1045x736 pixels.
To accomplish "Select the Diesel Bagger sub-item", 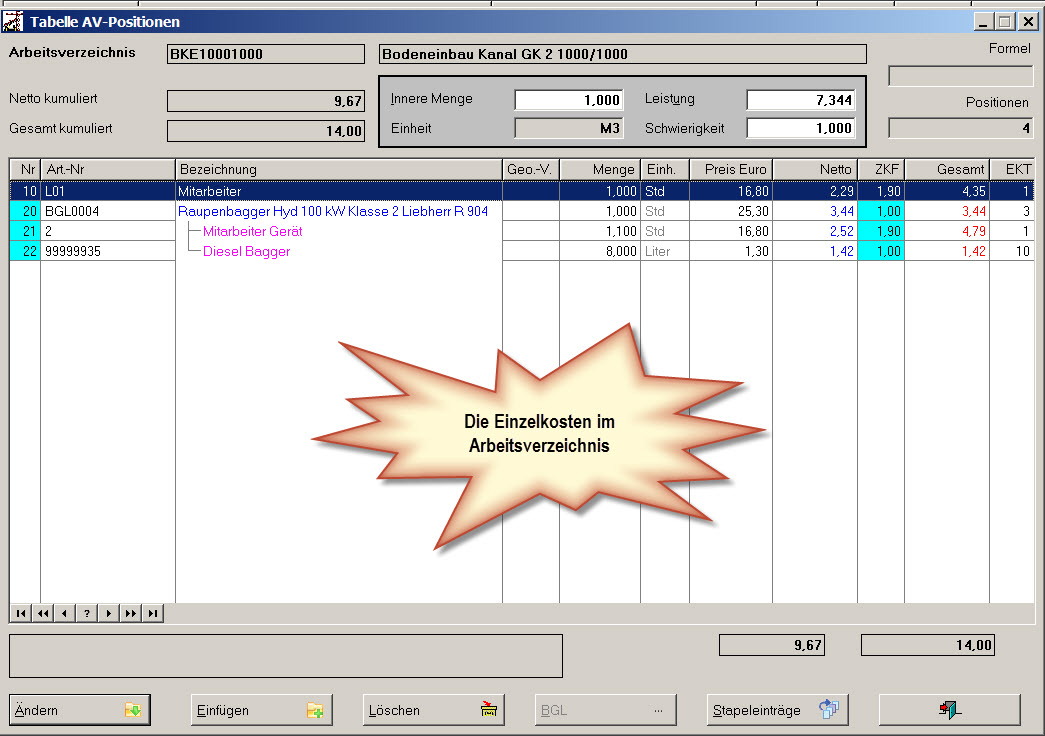I will coord(246,251).
